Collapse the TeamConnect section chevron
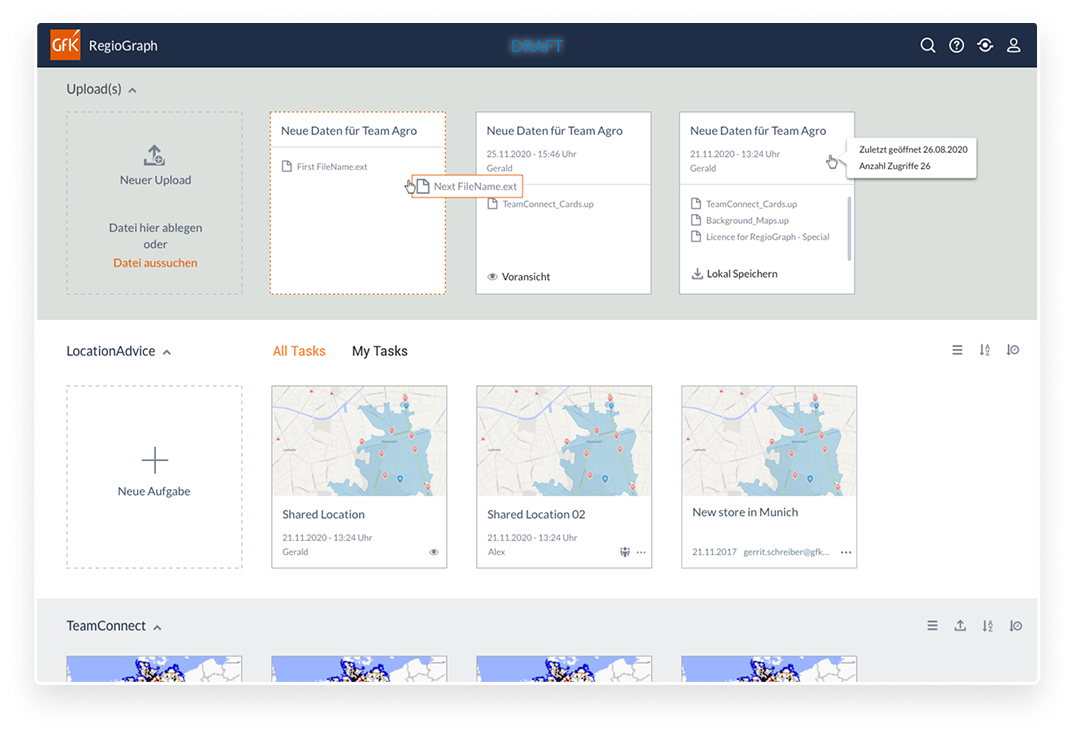This screenshot has height=734, width=1075. pos(157,627)
